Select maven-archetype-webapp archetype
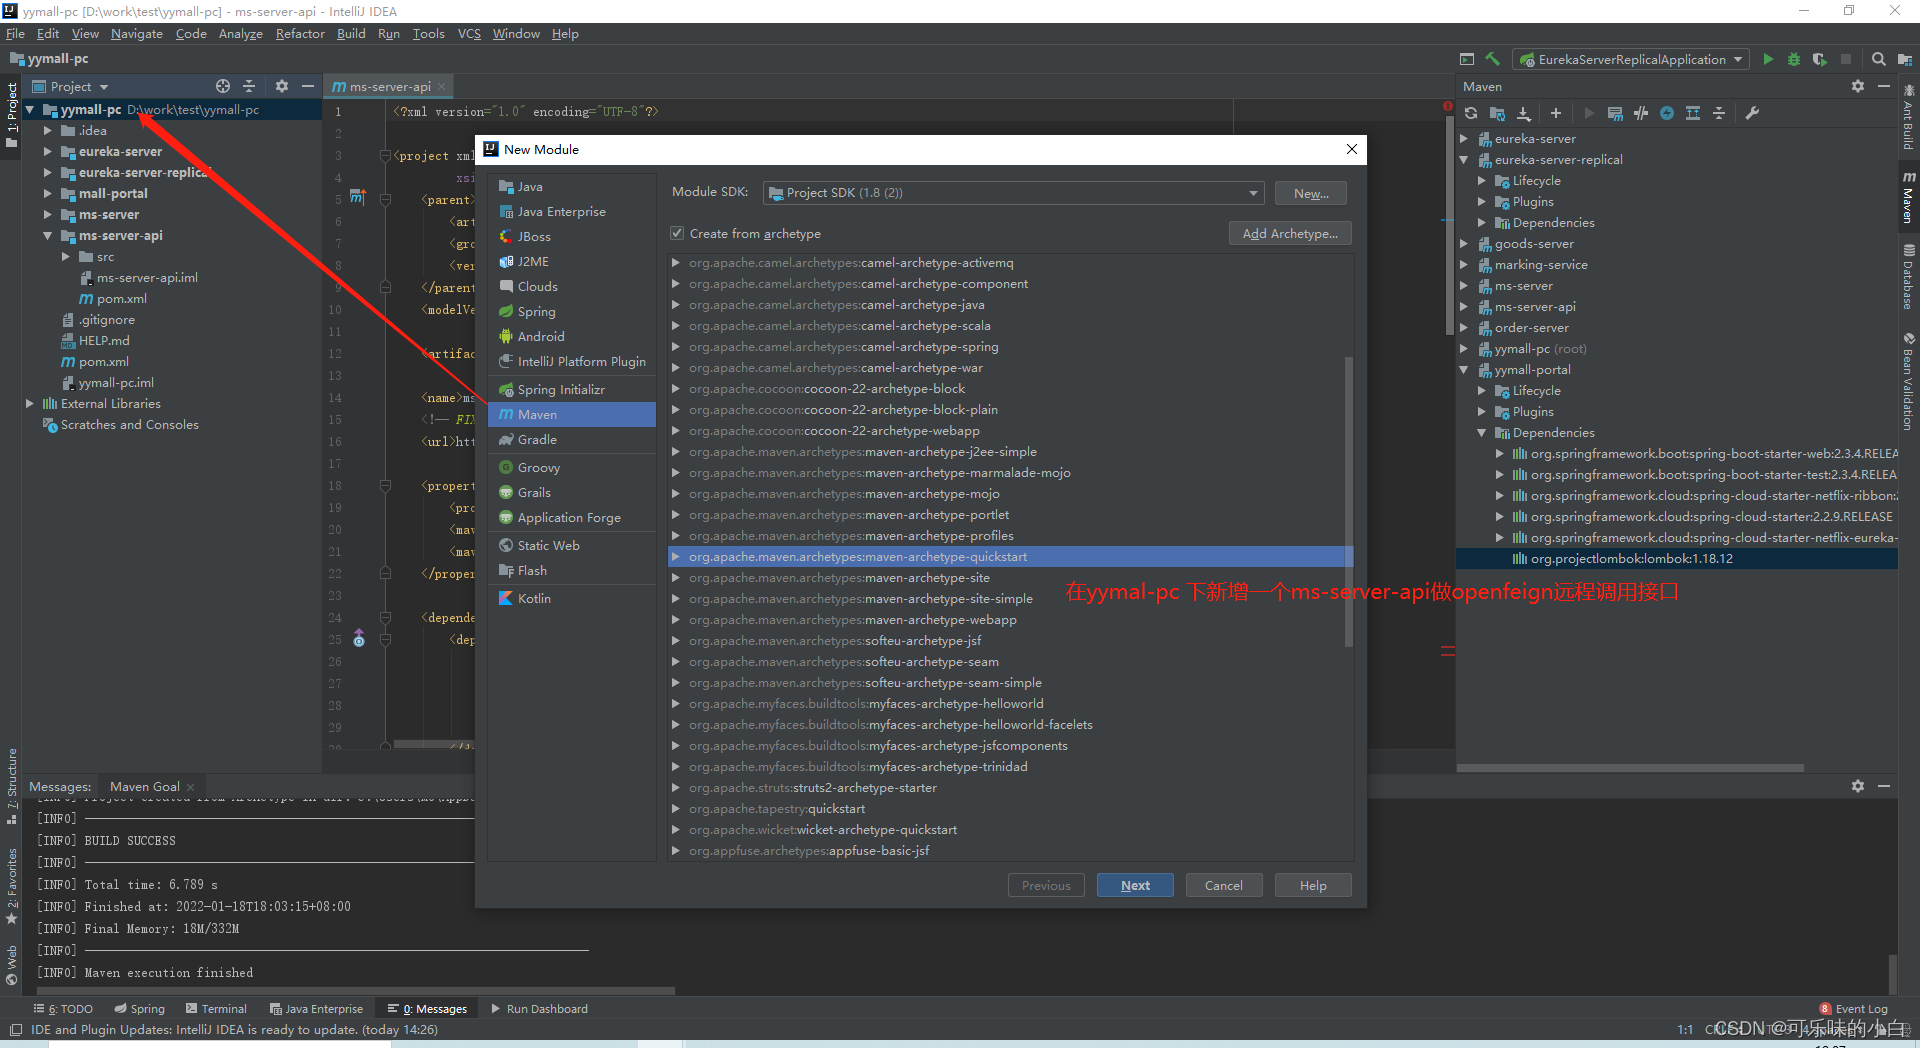Screen dimensions: 1920x1048 1010,620
